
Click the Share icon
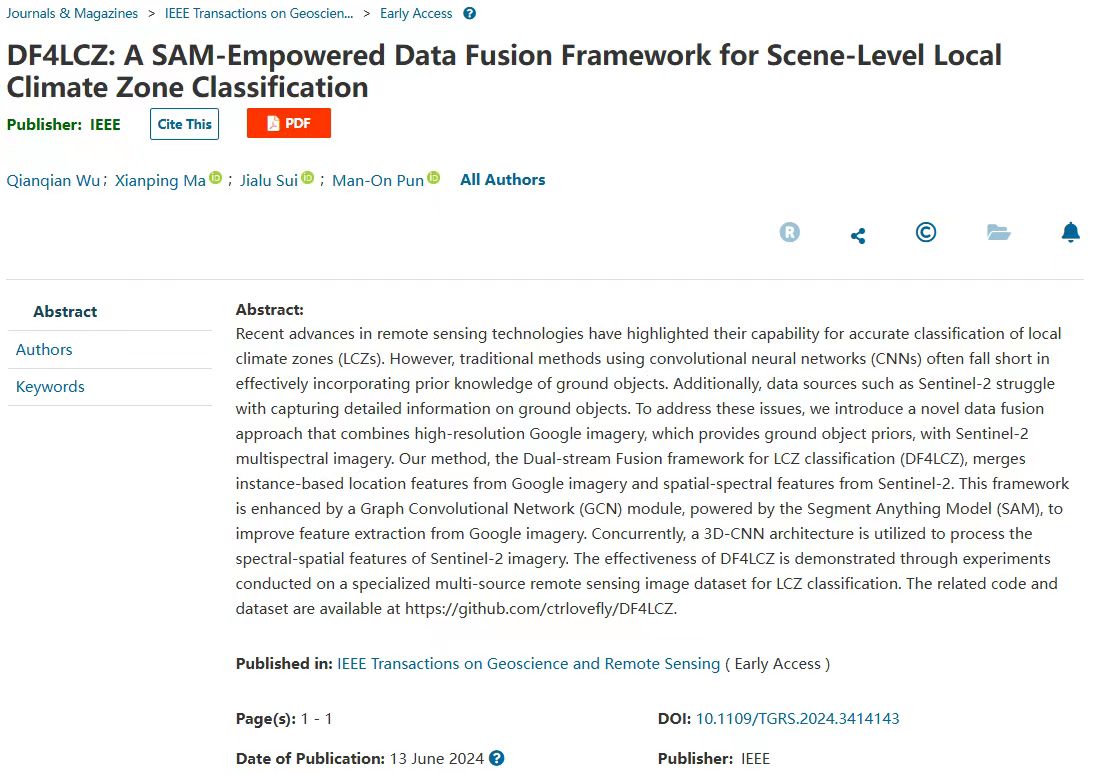pyautogui.click(x=858, y=235)
